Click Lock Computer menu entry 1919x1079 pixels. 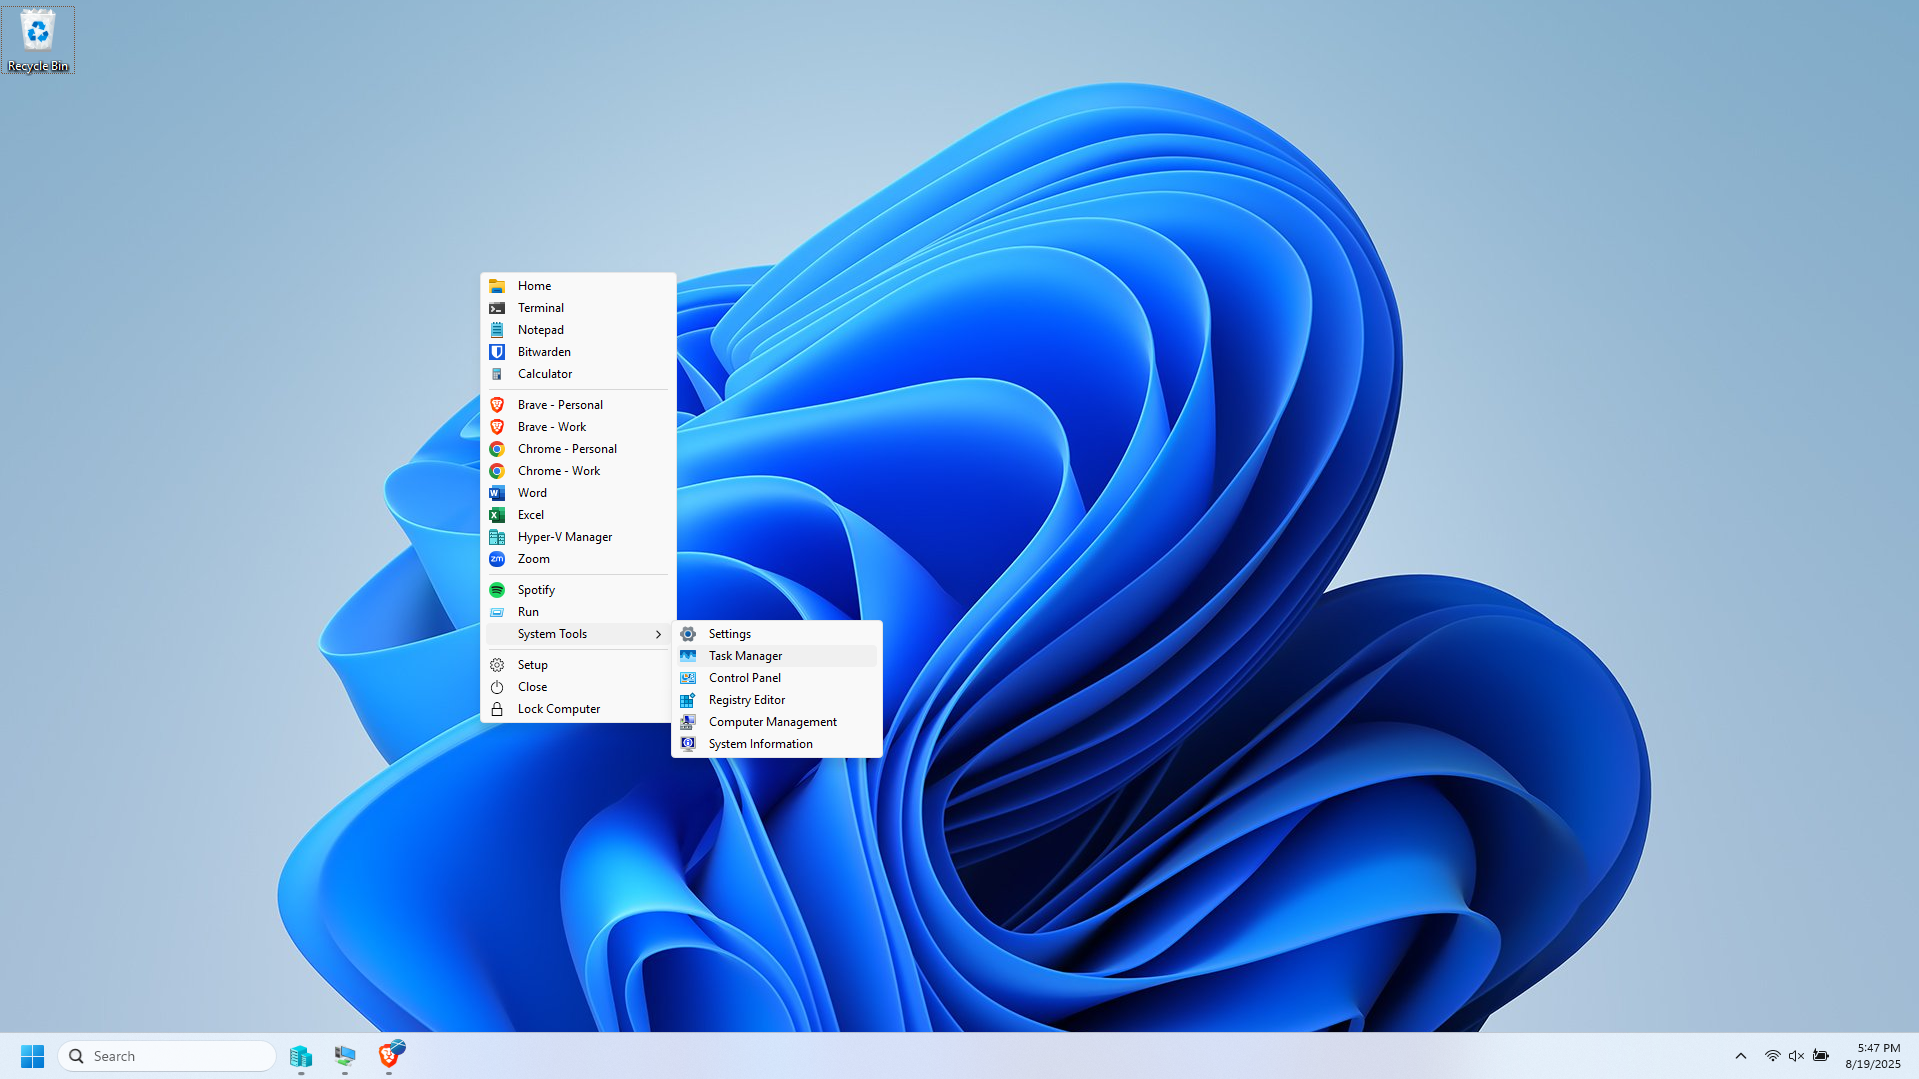pyautogui.click(x=558, y=709)
